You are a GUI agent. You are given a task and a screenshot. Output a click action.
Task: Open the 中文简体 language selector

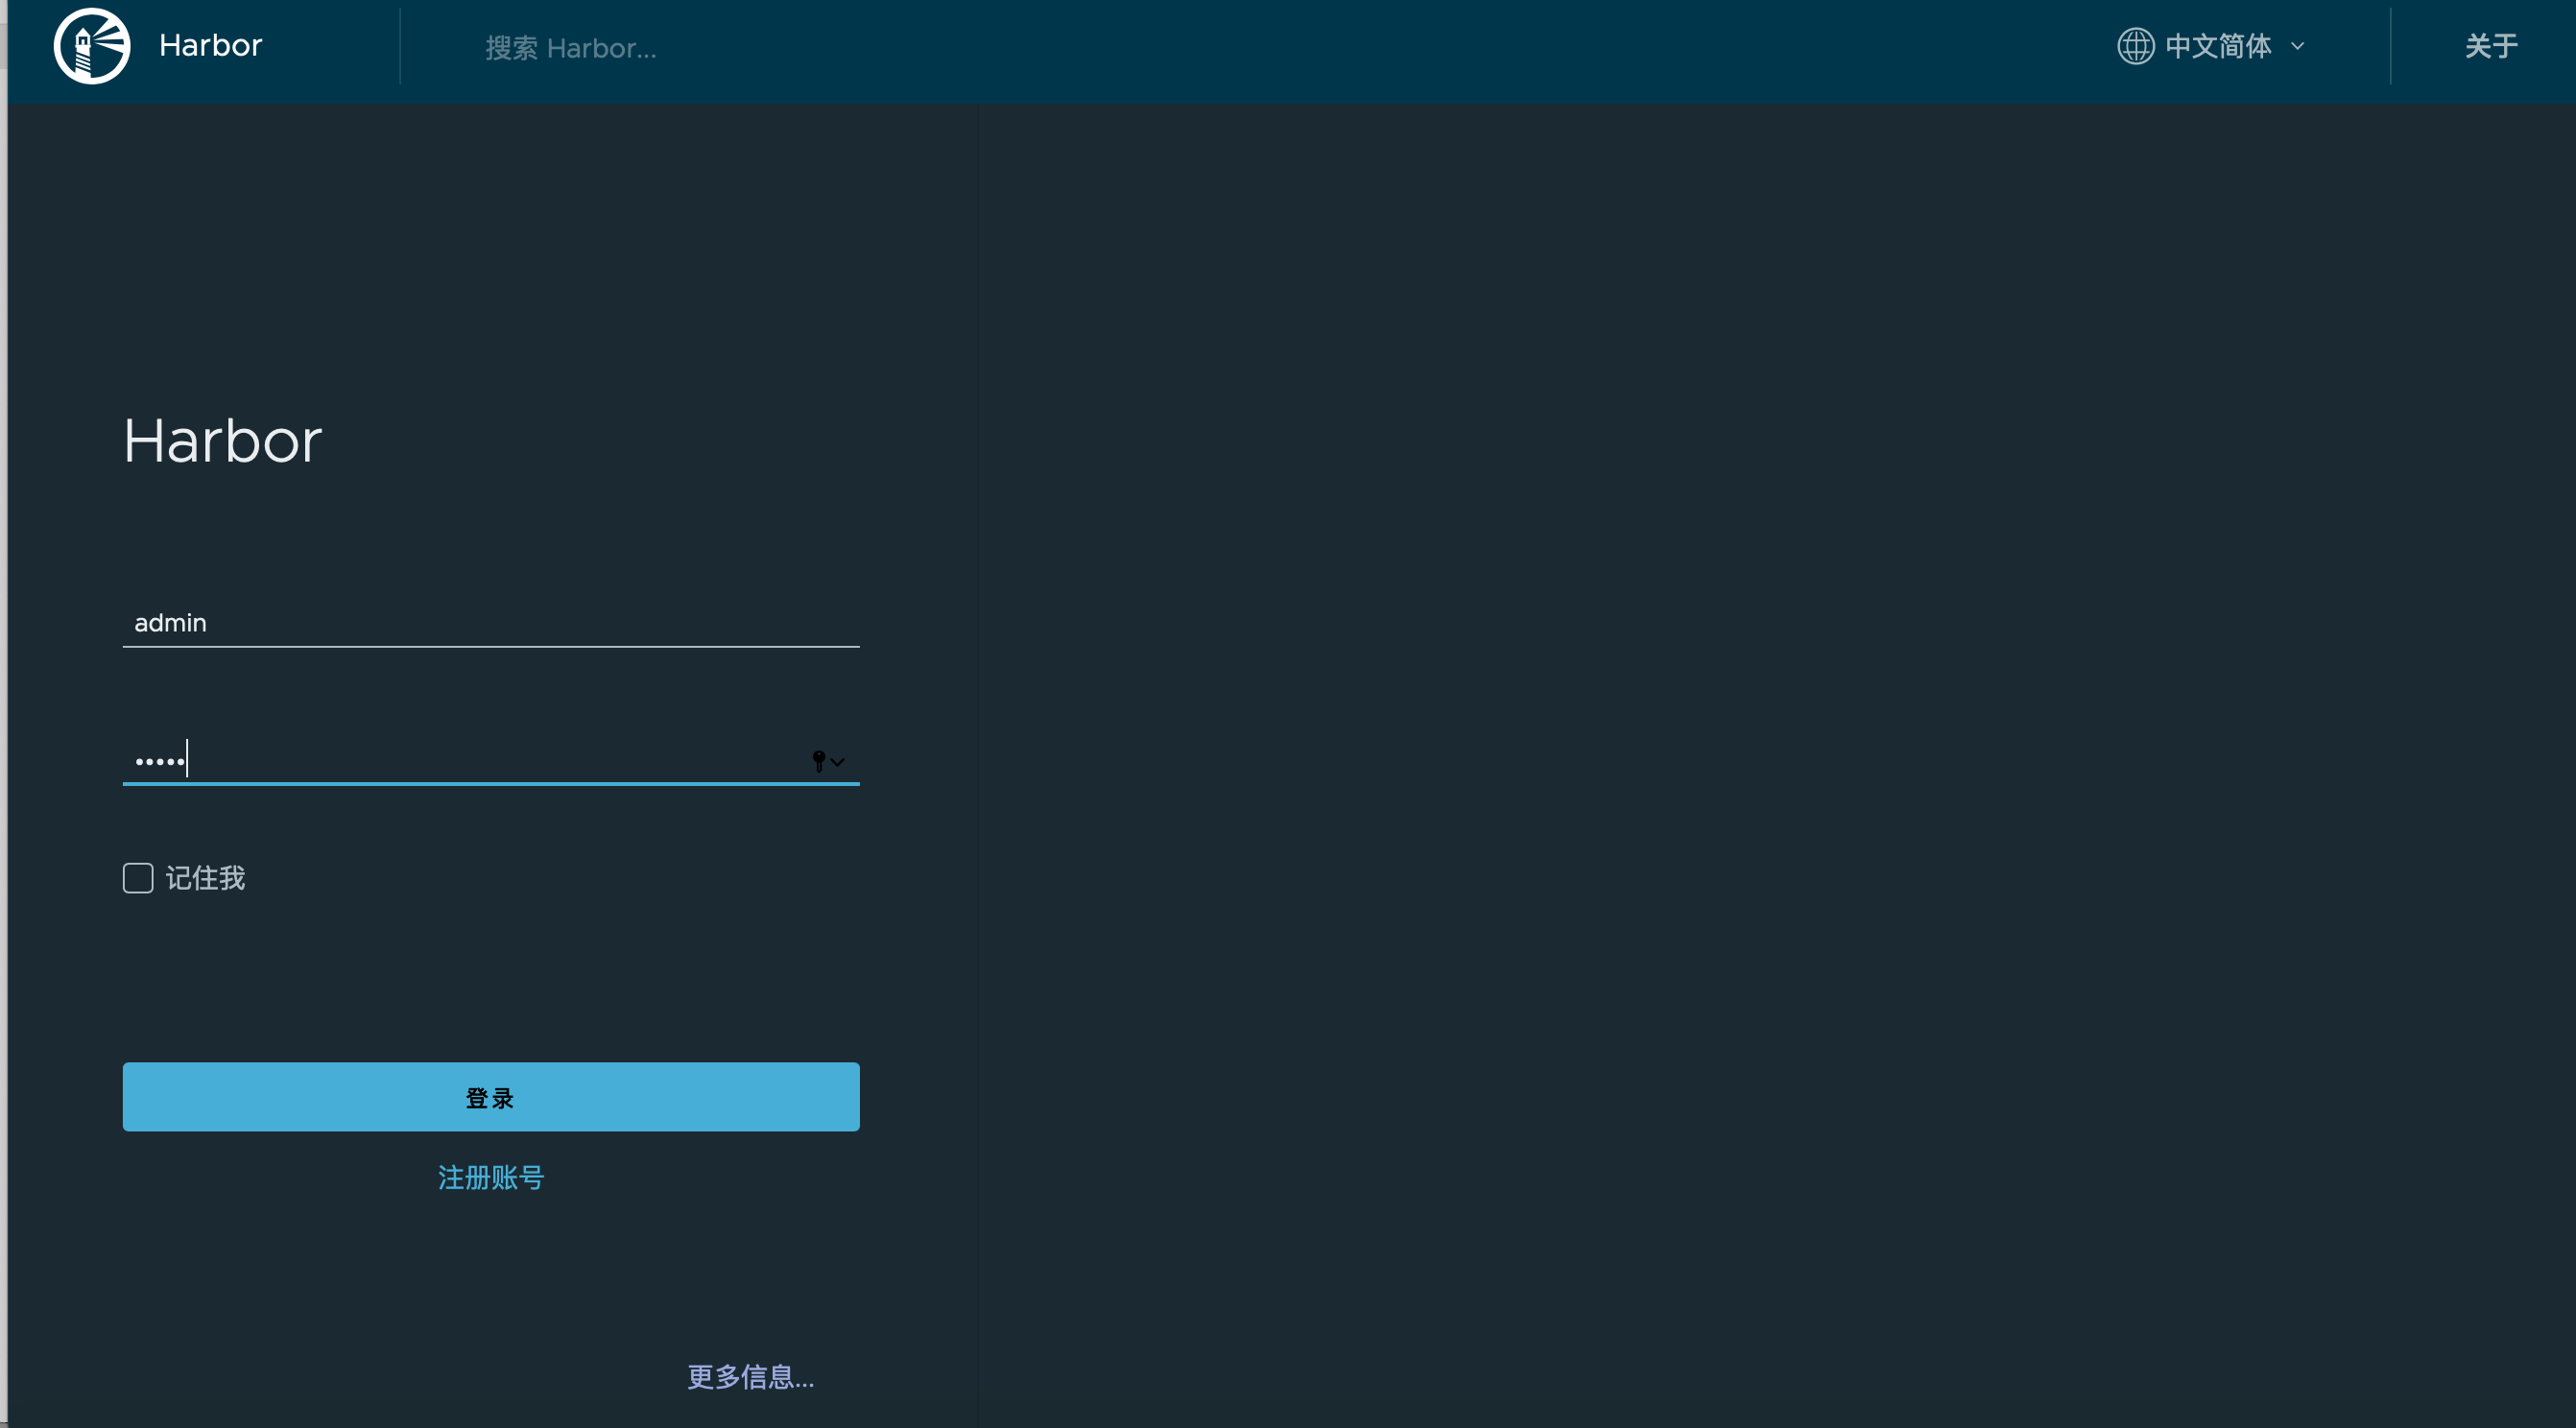click(x=2217, y=46)
